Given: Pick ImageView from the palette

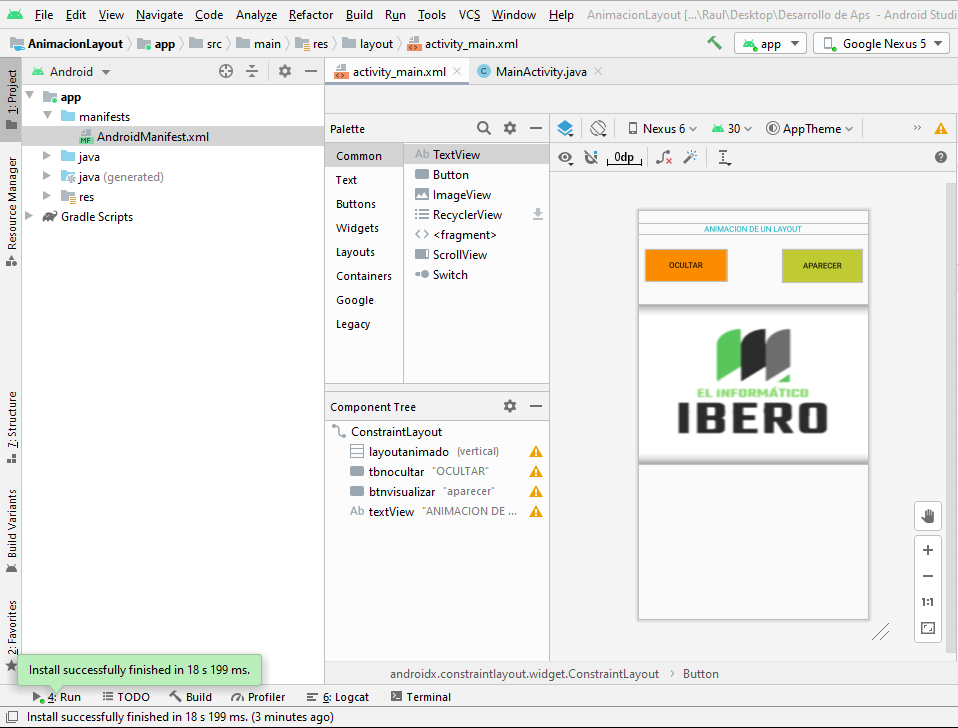Looking at the screenshot, I should (x=461, y=195).
